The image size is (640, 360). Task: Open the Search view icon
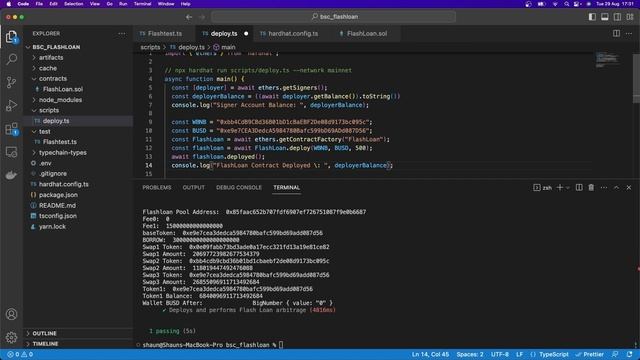tap(11, 59)
